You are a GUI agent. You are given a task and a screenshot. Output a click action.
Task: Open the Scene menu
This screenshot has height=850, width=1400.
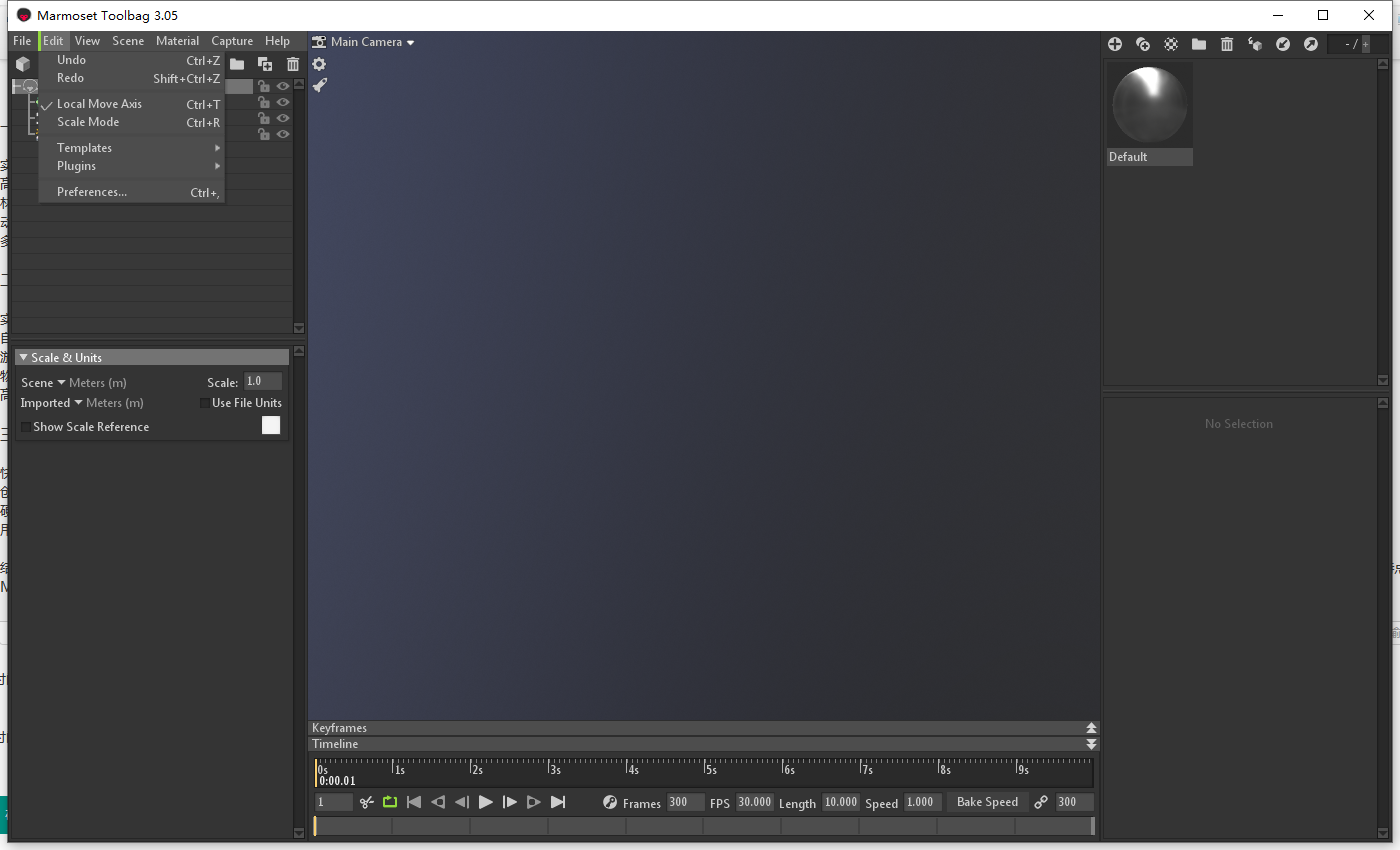coord(128,41)
